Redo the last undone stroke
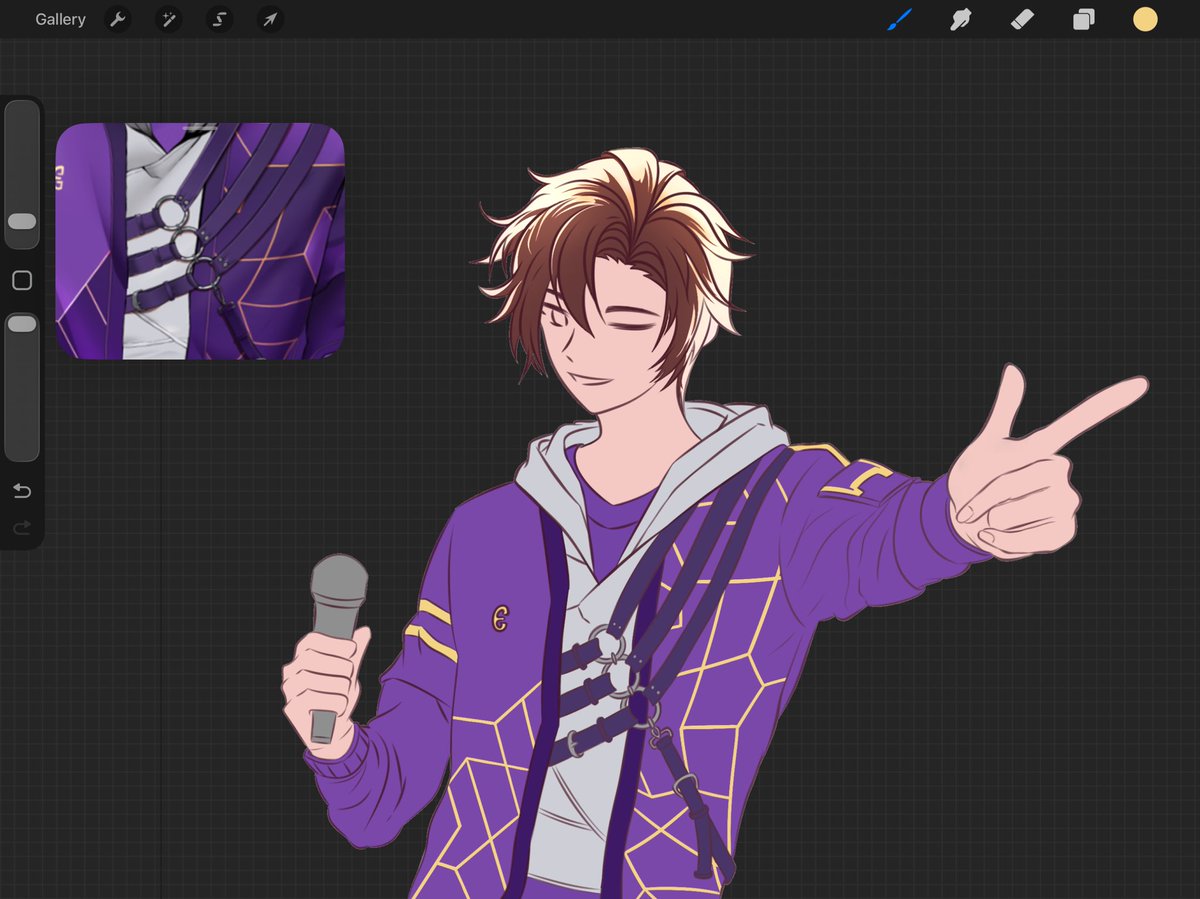The image size is (1200, 899). (22, 527)
